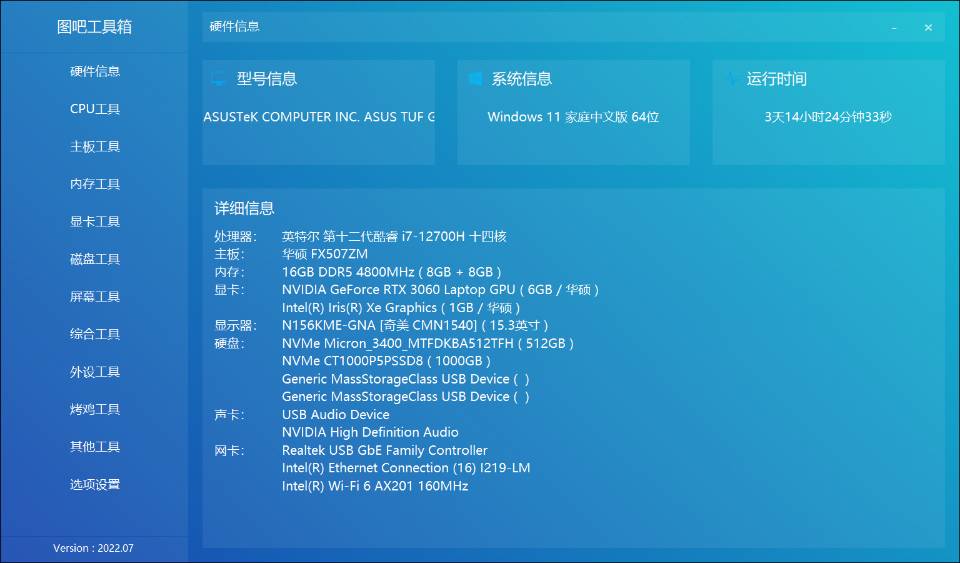Click the 网卡 label
This screenshot has width=960, height=563.
point(229,450)
